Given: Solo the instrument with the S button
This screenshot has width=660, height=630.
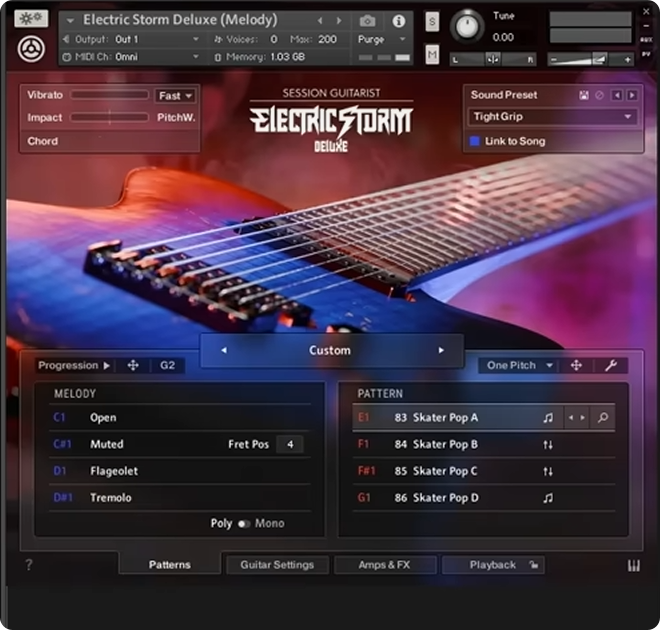Looking at the screenshot, I should 432,21.
